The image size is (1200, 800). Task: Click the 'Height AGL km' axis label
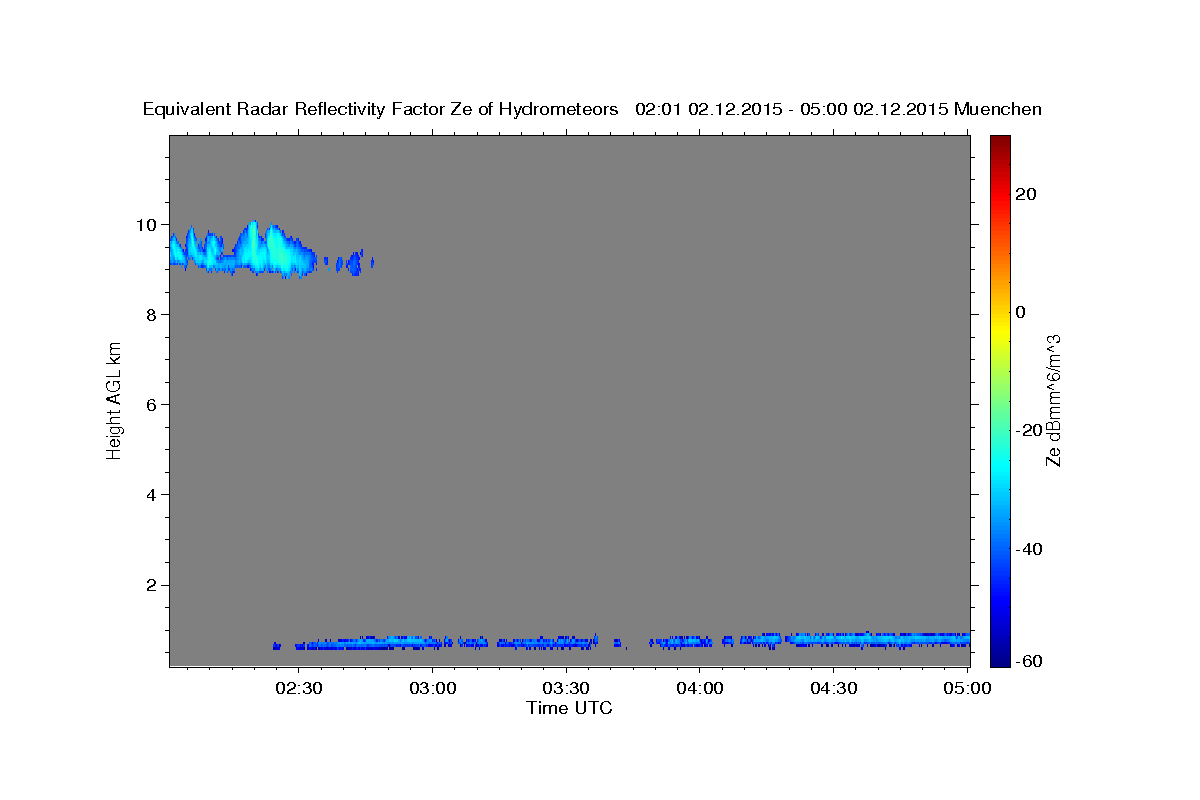[115, 400]
